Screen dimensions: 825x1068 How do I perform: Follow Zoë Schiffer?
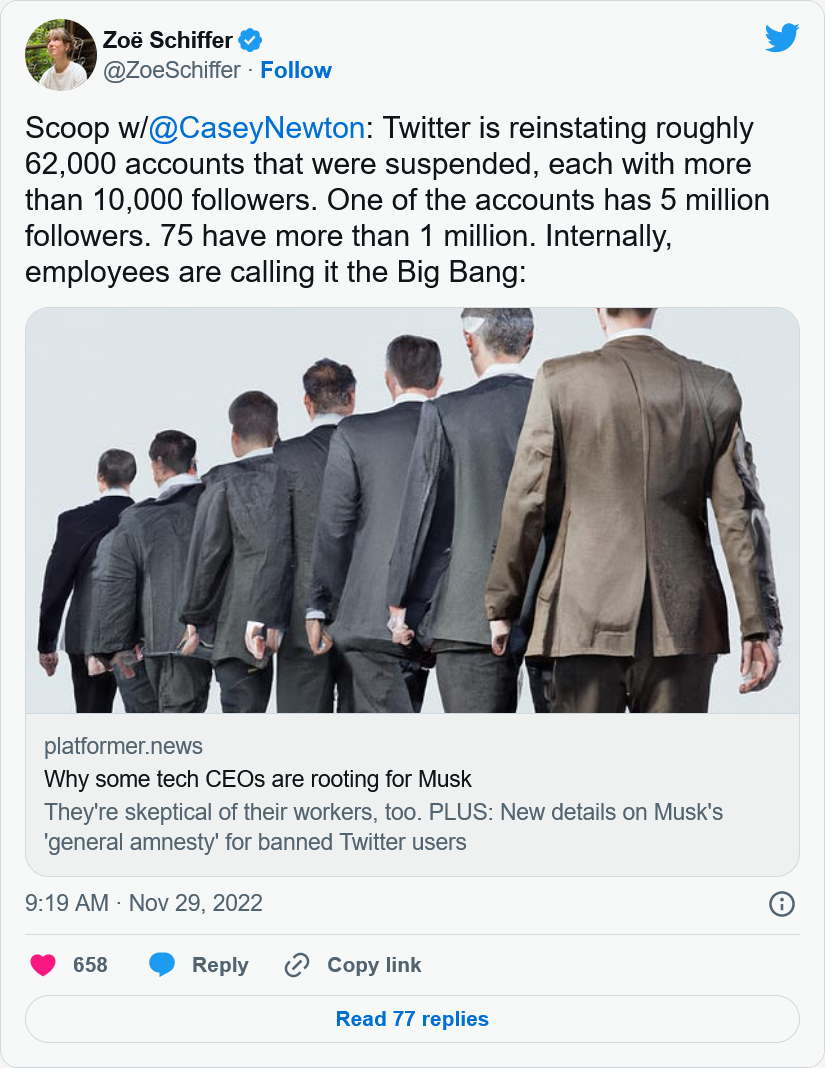(296, 70)
